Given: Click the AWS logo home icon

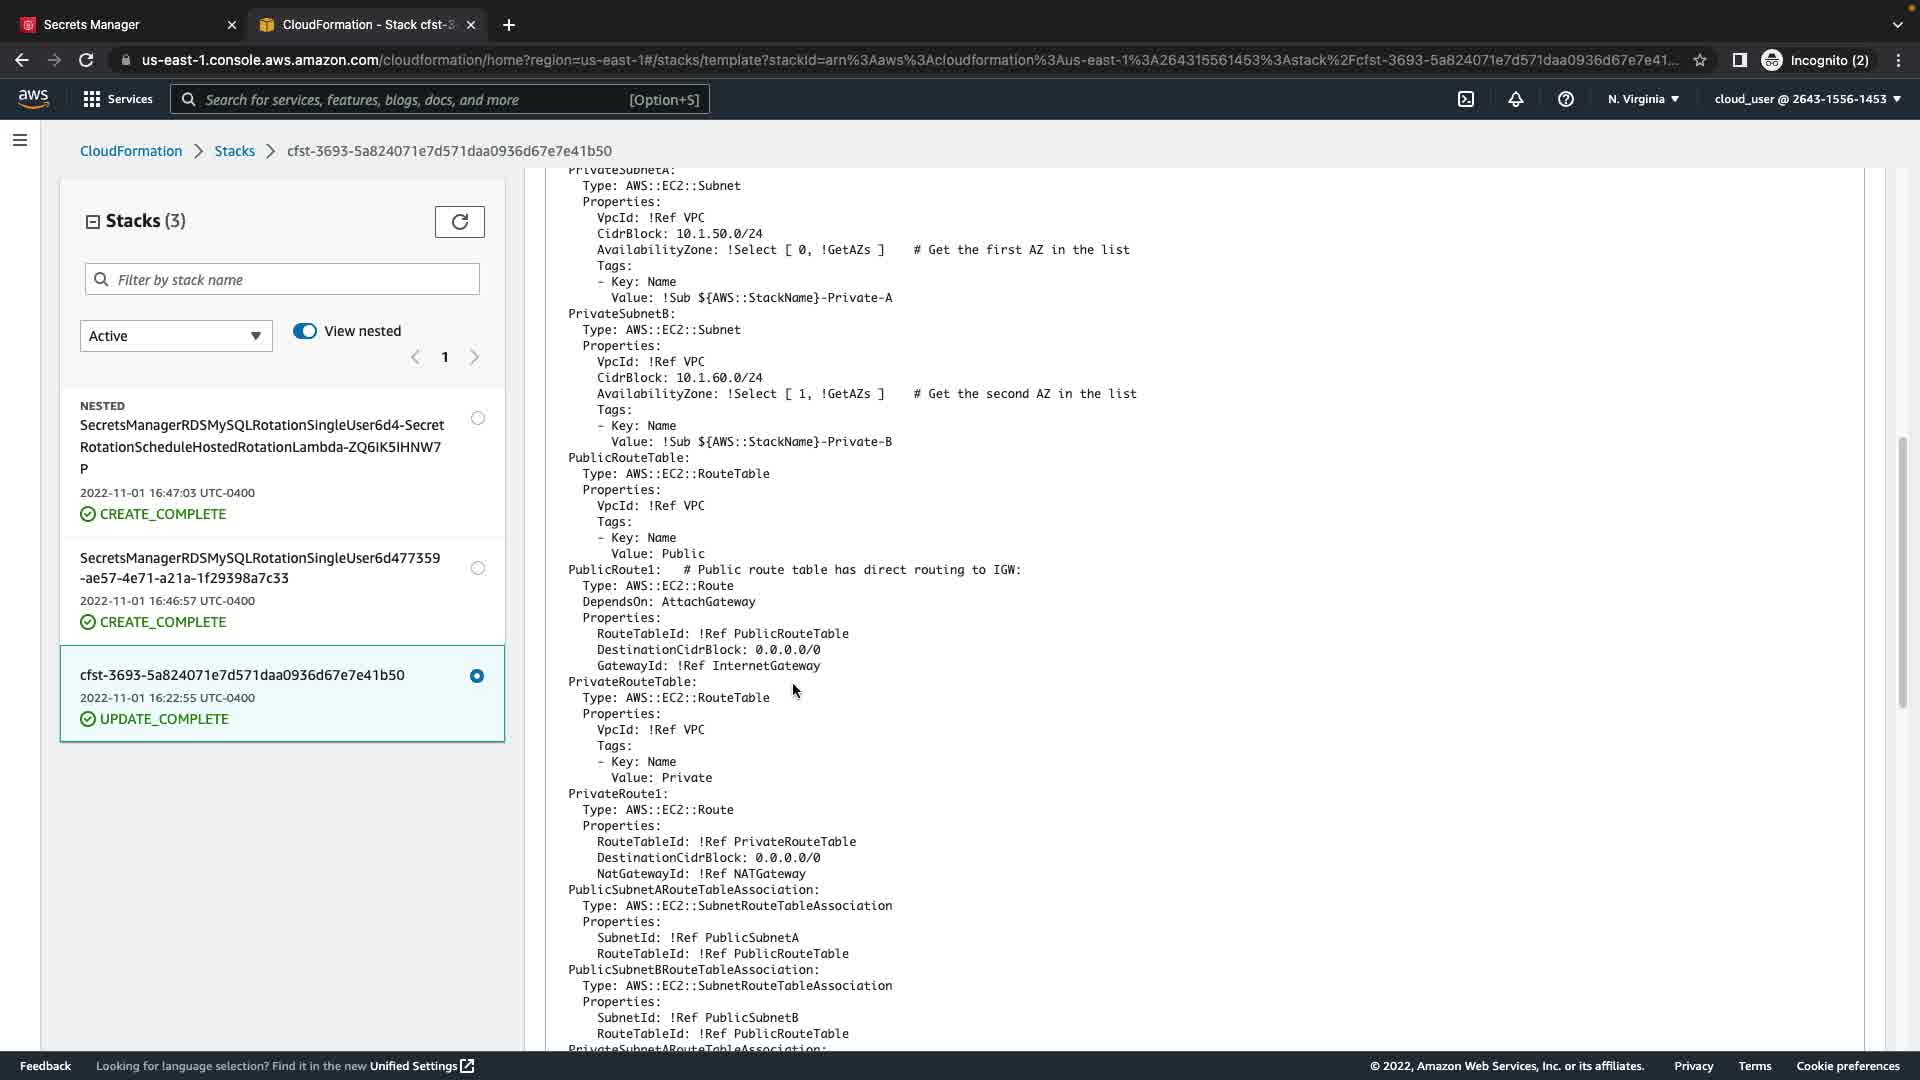Looking at the screenshot, I should (x=33, y=99).
